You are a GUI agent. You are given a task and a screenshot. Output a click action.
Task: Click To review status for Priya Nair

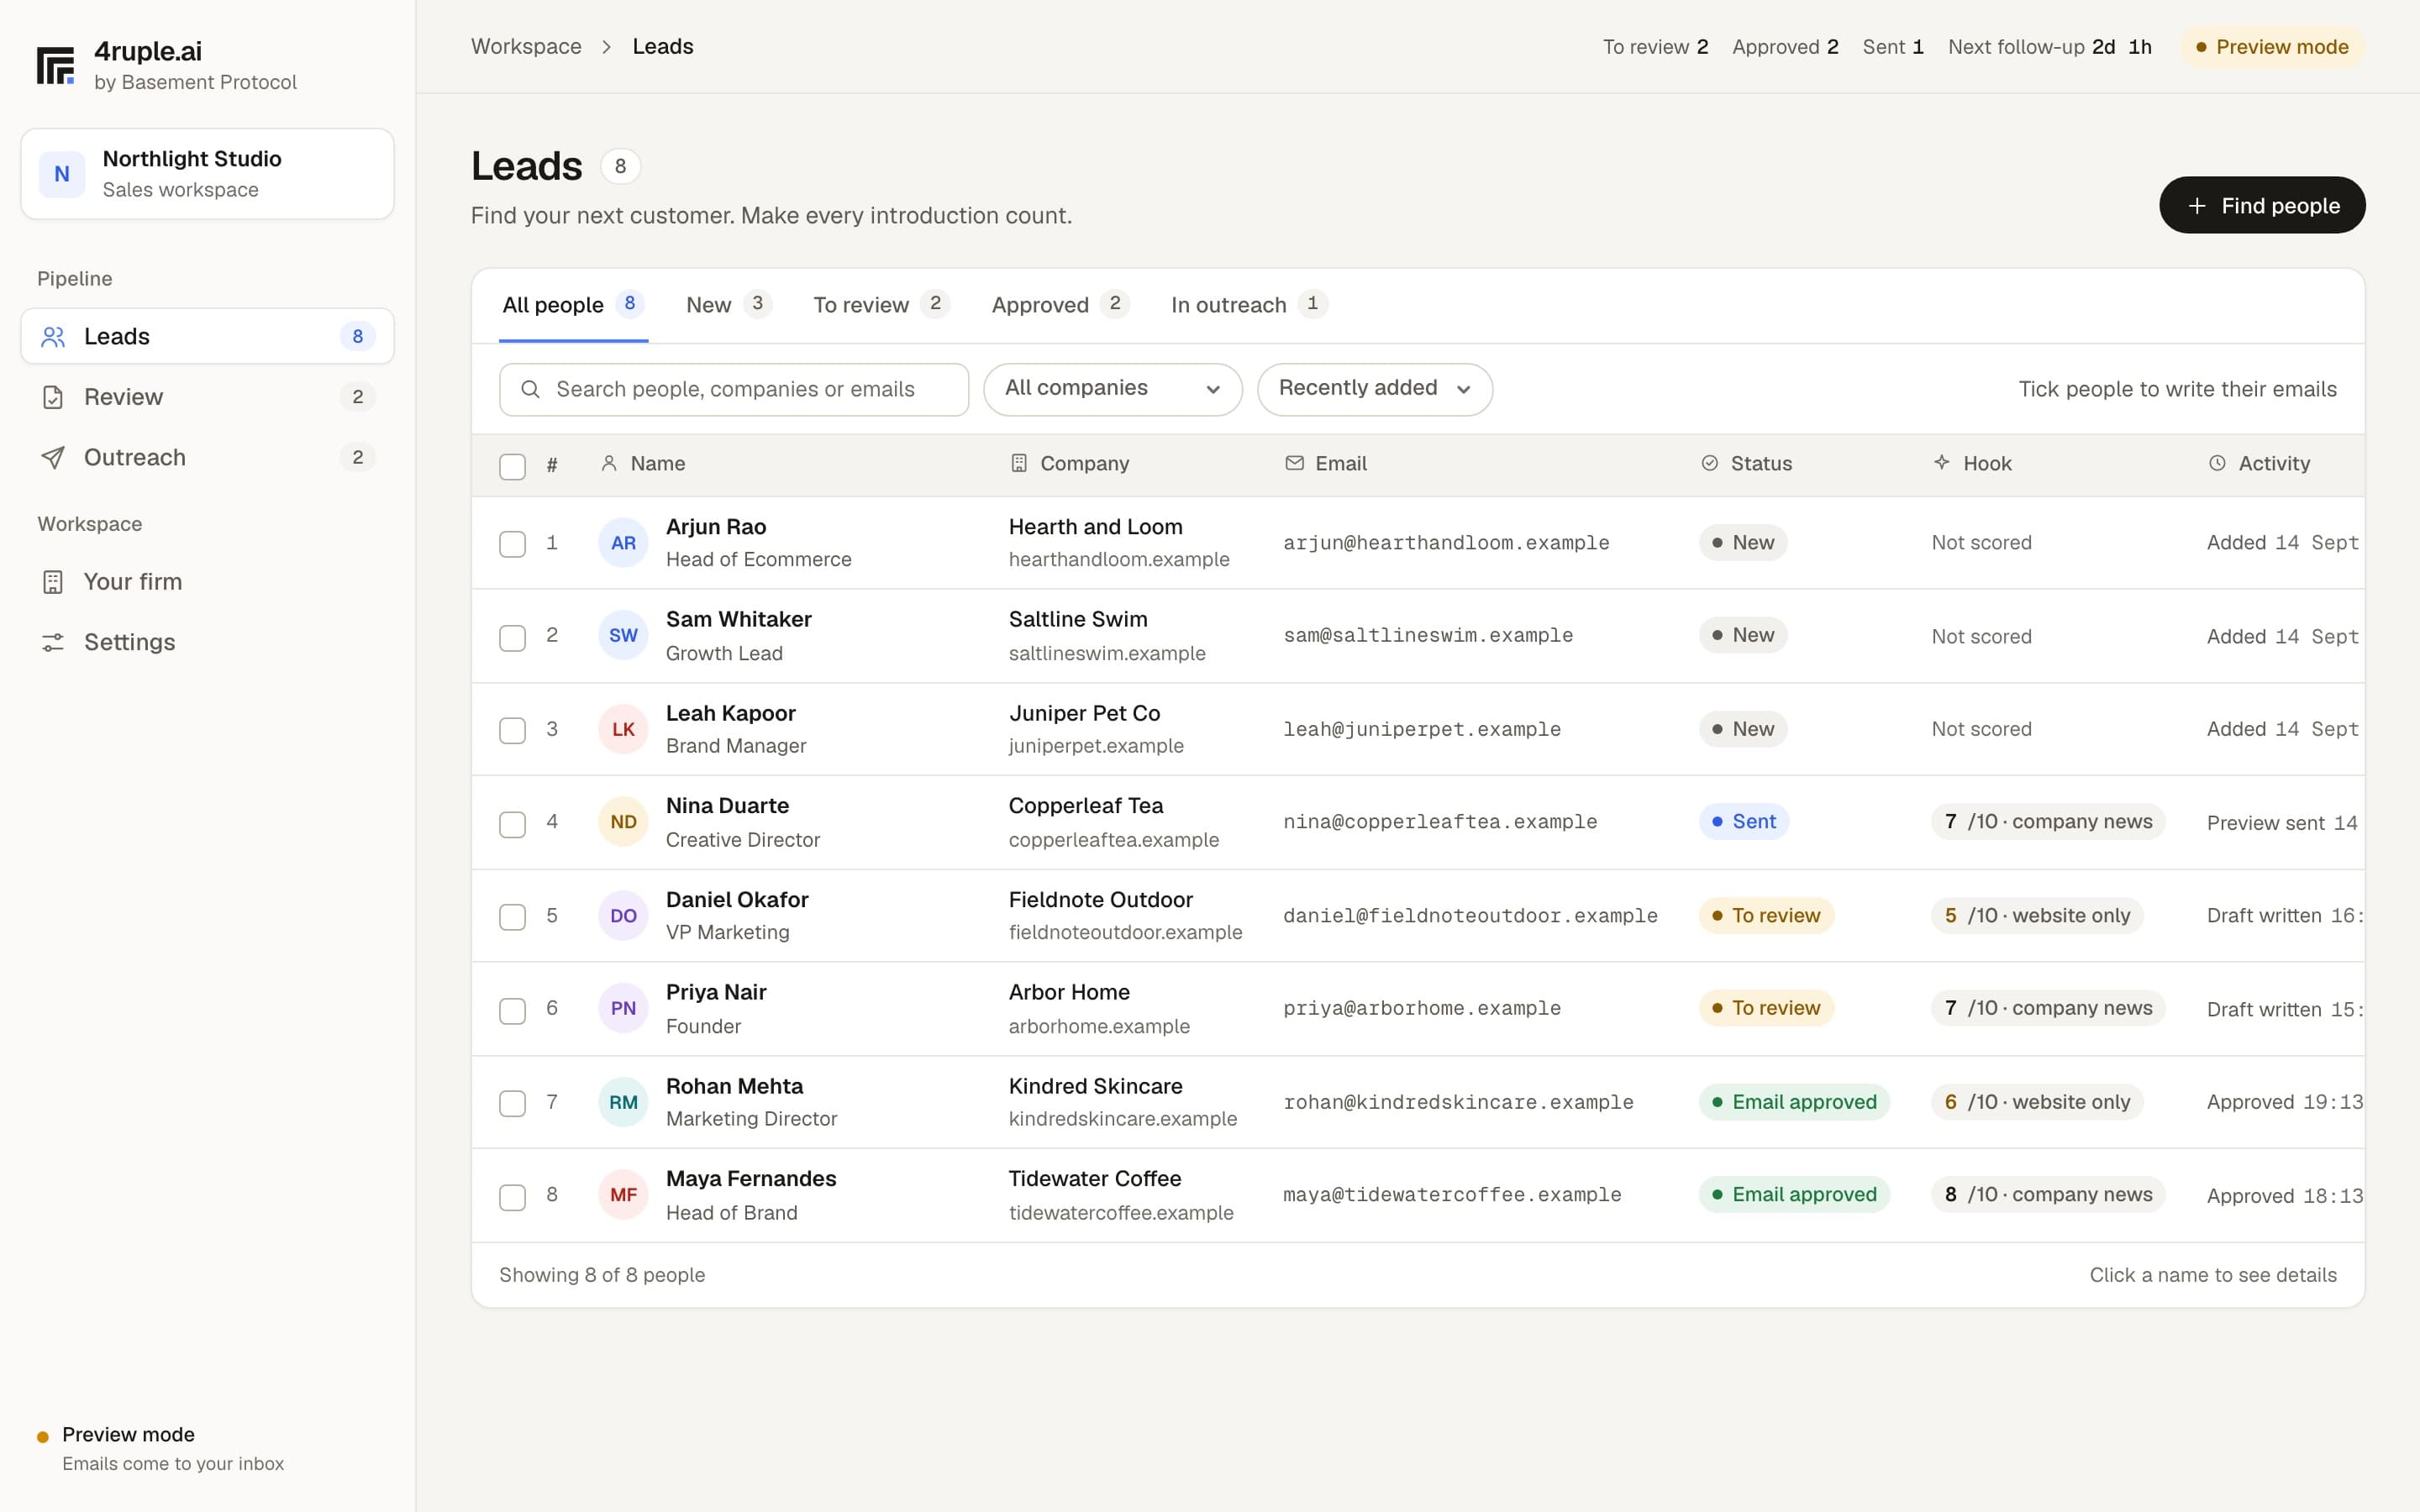coord(1766,1008)
